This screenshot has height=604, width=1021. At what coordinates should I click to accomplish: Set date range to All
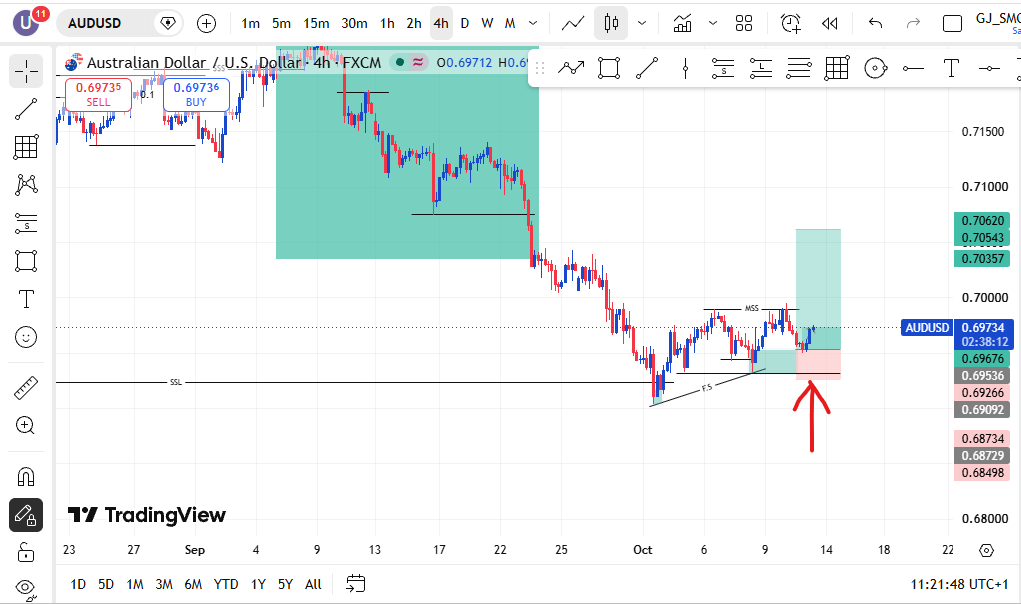click(x=313, y=584)
